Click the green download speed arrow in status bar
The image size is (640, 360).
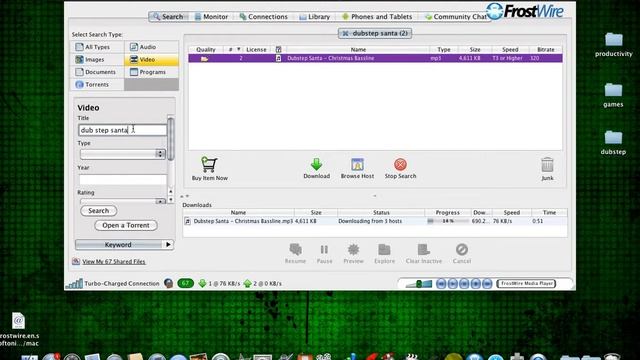202,283
